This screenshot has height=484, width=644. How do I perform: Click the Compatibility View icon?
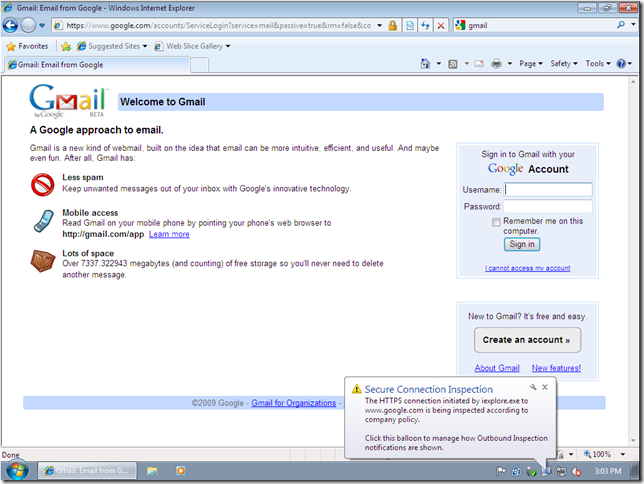[x=409, y=25]
